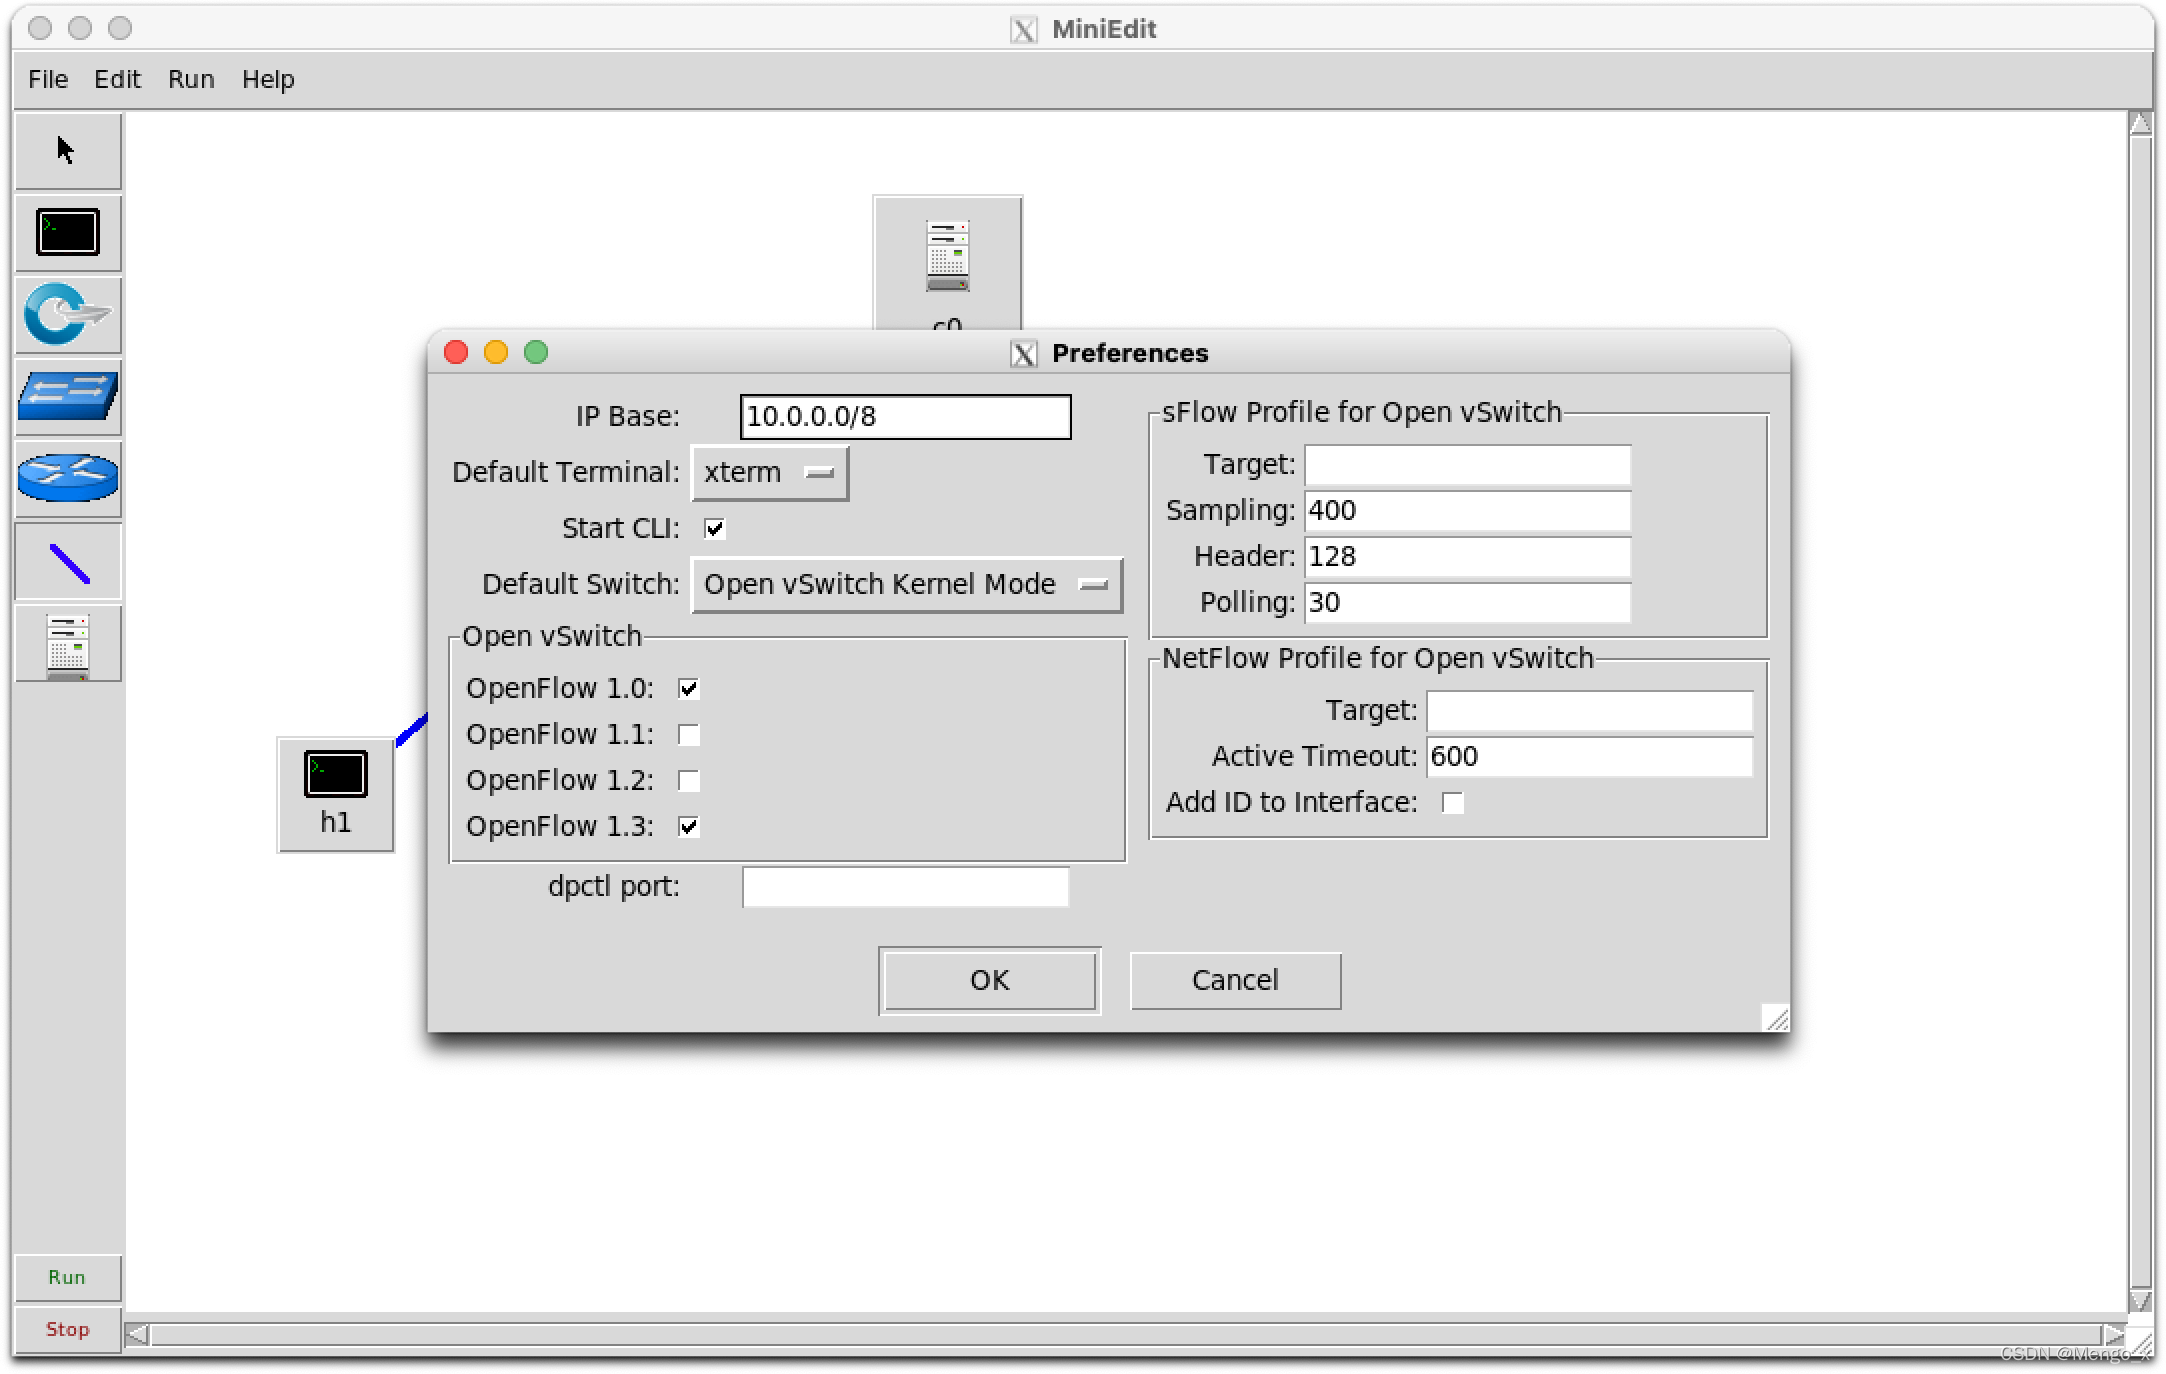Select the arrow pointer tool
The width and height of the screenshot is (2166, 1374).
tap(67, 151)
